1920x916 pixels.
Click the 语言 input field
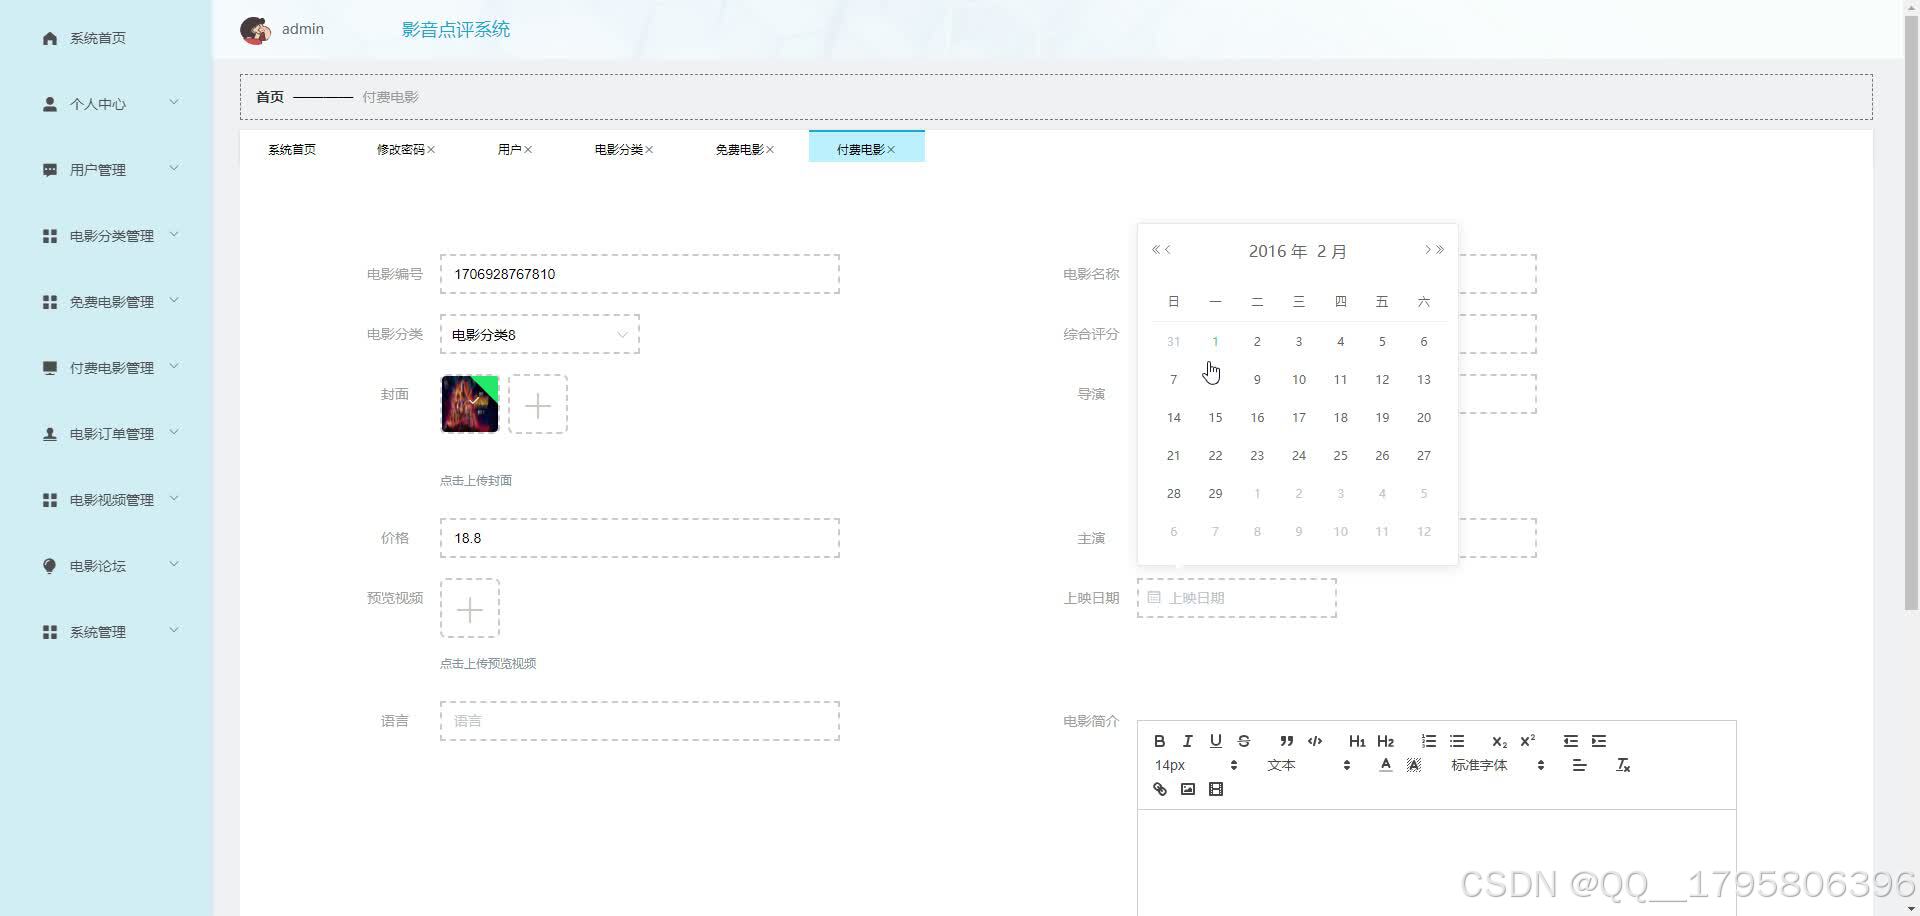(x=639, y=721)
